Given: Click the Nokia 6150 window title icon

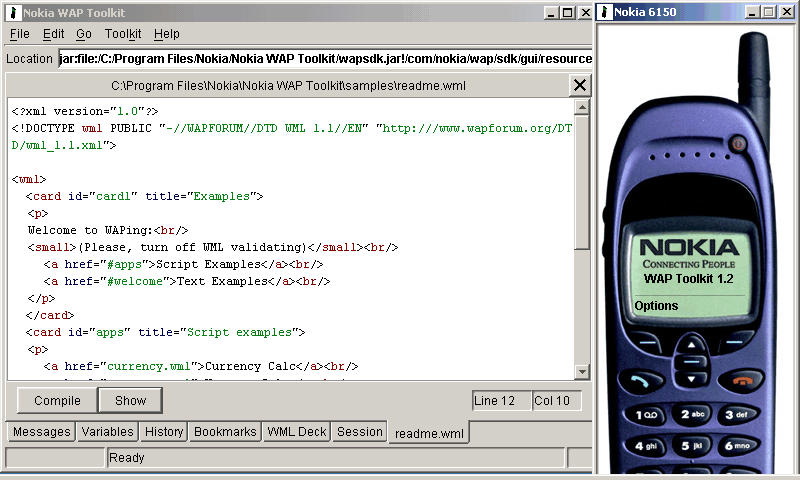Looking at the screenshot, I should click(x=605, y=12).
